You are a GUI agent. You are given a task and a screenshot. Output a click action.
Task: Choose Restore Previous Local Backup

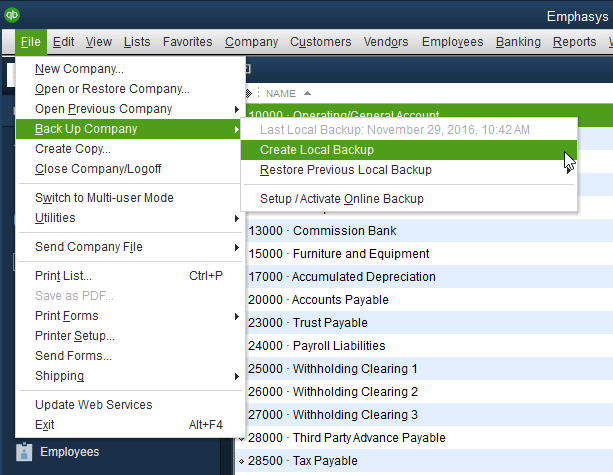409,170
